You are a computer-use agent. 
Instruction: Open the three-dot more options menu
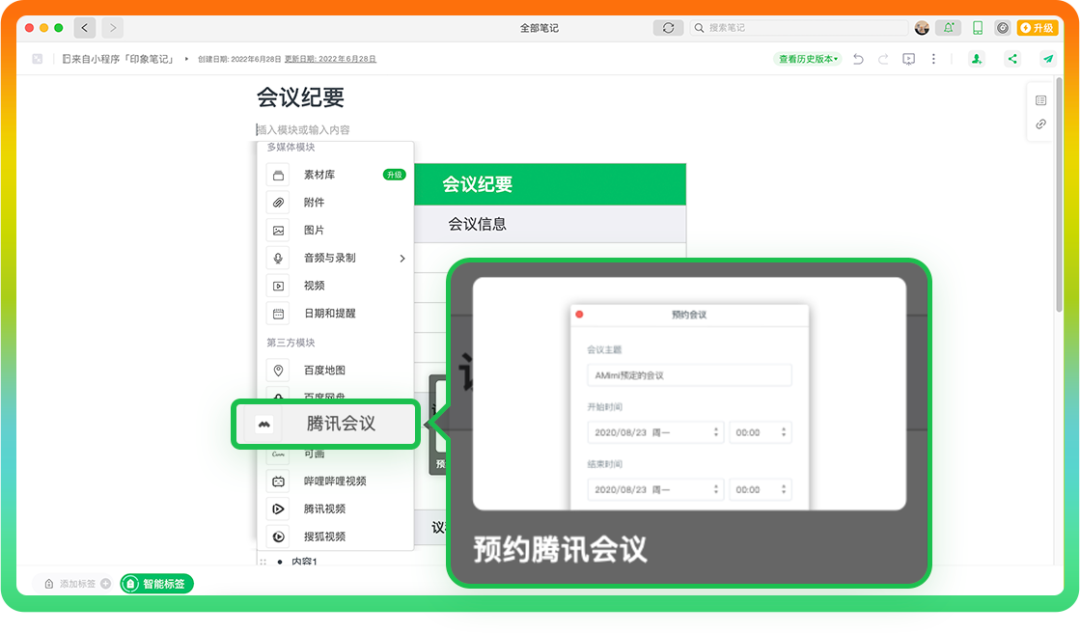[933, 59]
